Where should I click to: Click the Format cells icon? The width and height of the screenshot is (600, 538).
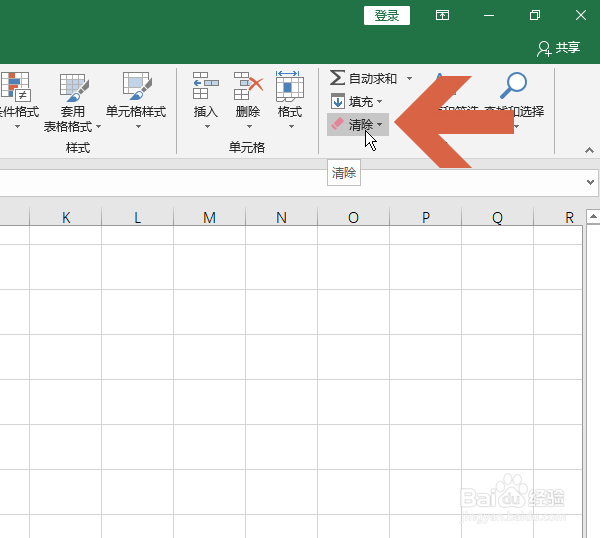pos(290,86)
